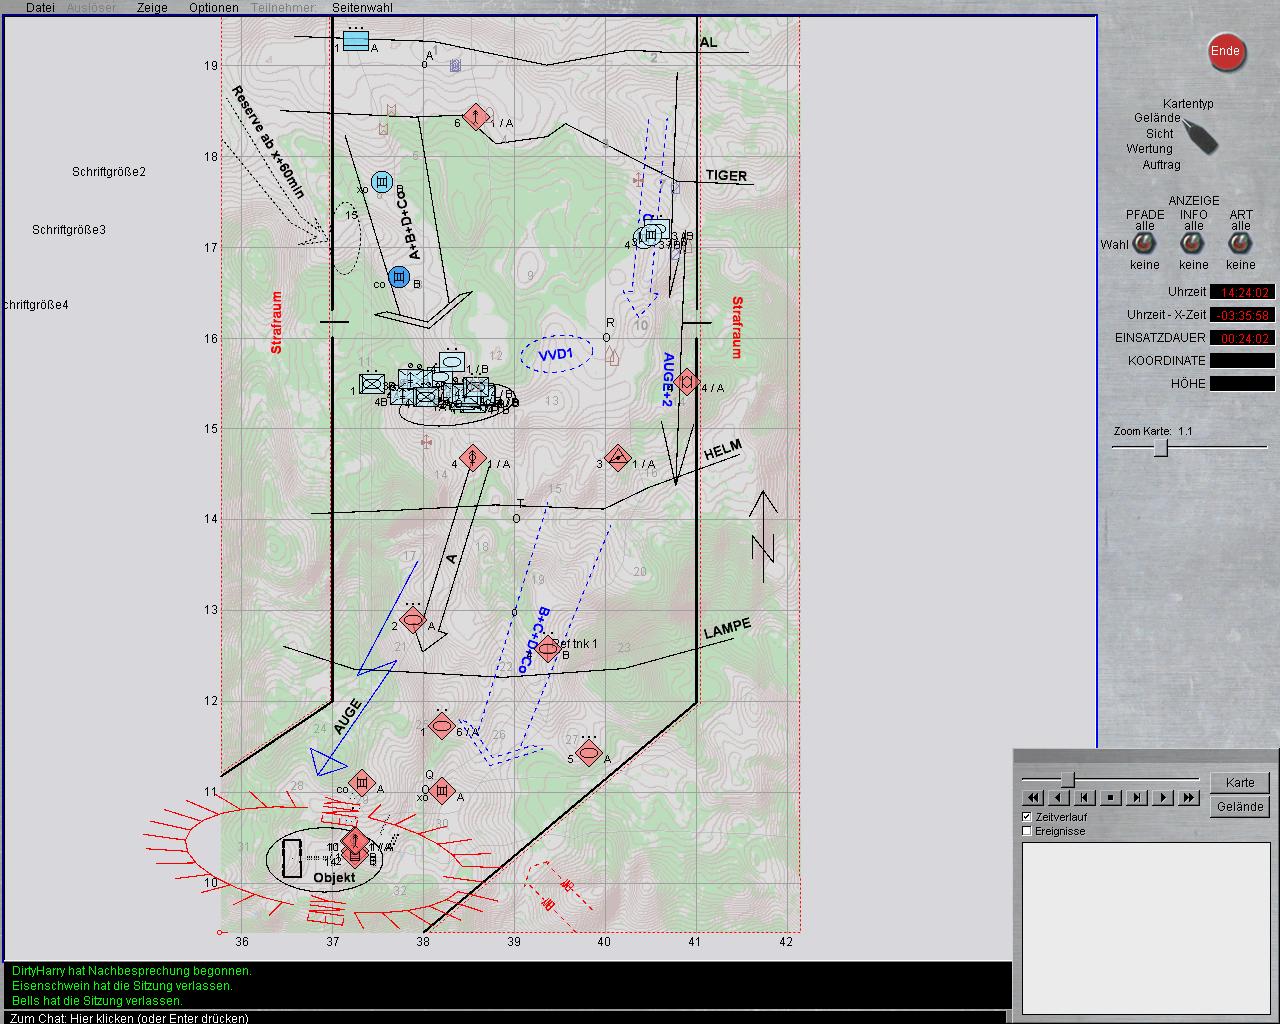
Task: Click the fast rewind playback button
Action: 1033,798
